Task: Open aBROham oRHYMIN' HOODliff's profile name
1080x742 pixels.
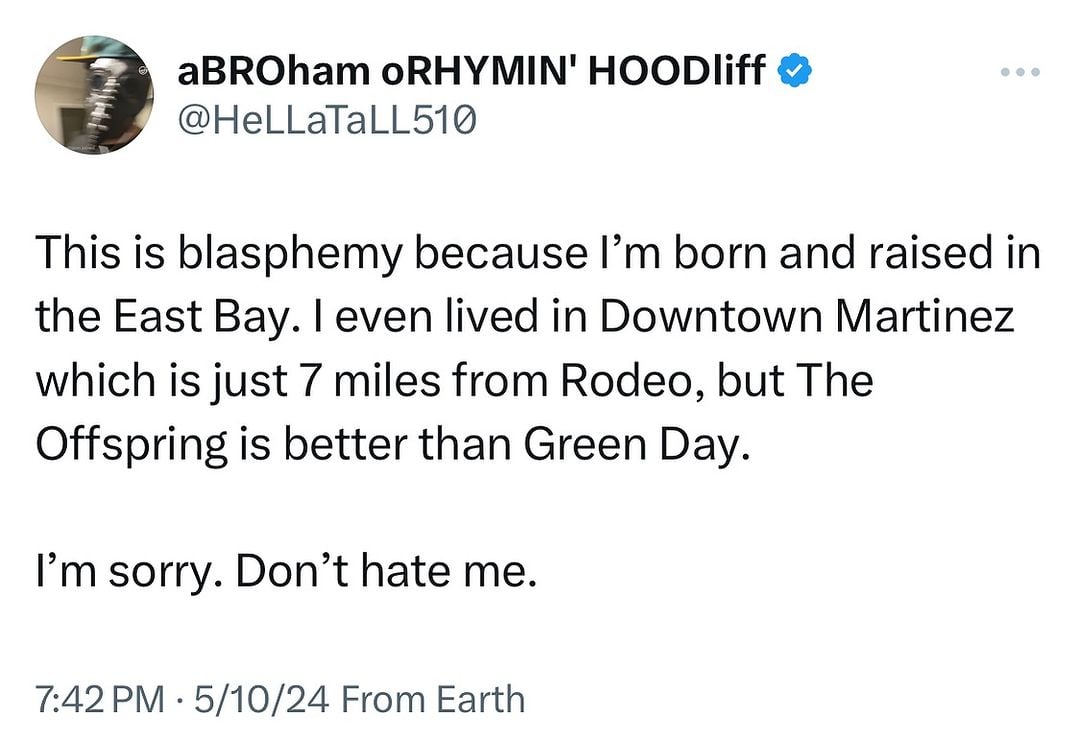Action: pyautogui.click(x=472, y=72)
